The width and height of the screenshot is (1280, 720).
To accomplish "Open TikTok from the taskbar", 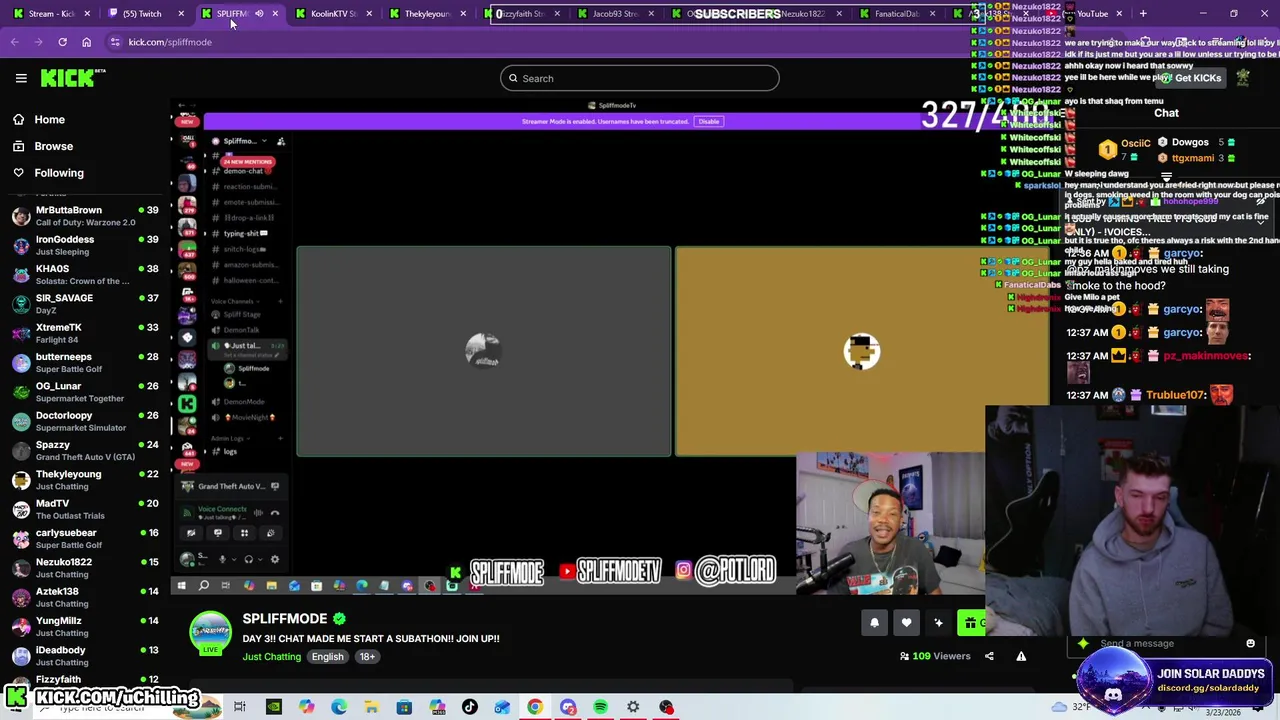I will 469,707.
